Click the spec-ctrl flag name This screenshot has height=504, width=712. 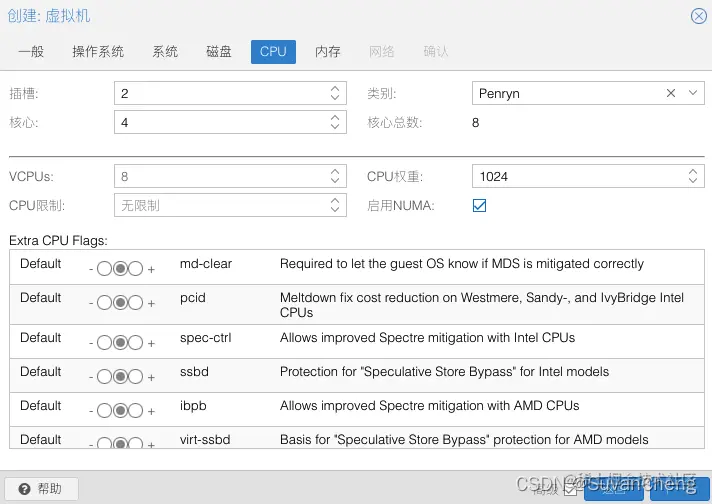(x=205, y=338)
